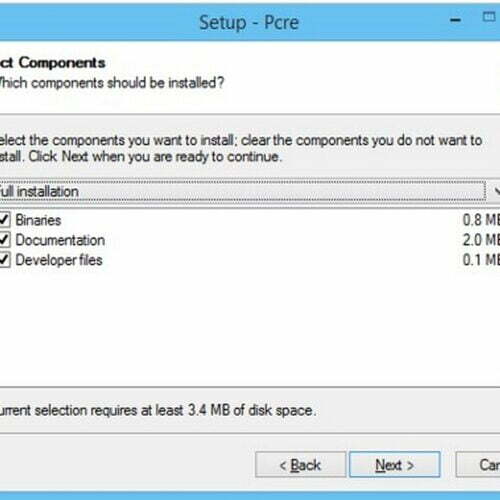This screenshot has height=500, width=500.
Task: Click the dropdown arrow beside Full installation
Action: click(x=495, y=191)
